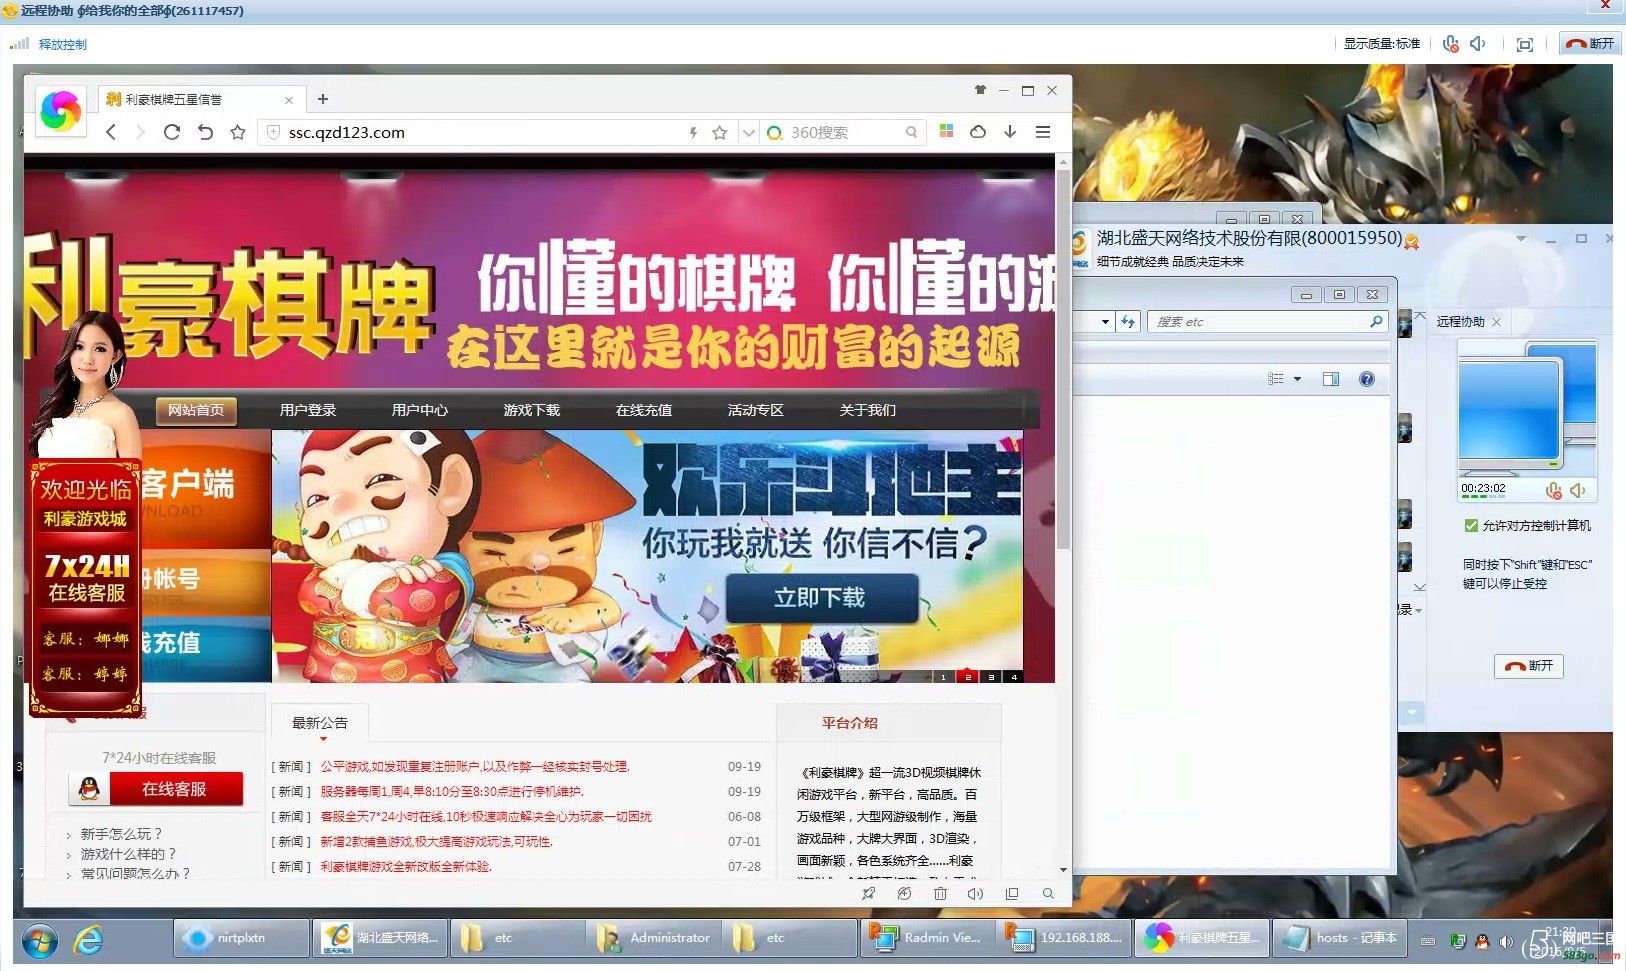
Task: Click 断开 button in the 远程协助 panel
Action: (x=1529, y=666)
